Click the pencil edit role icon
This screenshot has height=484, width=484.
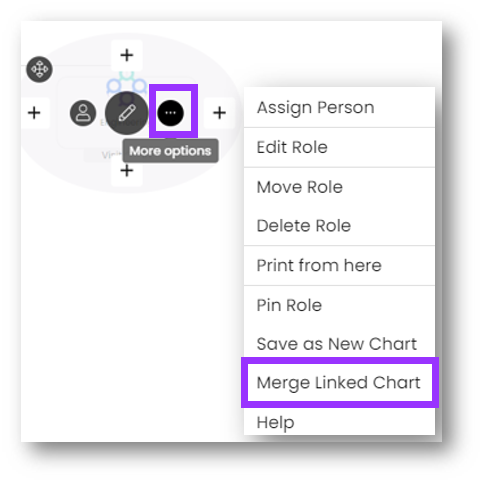point(127,113)
